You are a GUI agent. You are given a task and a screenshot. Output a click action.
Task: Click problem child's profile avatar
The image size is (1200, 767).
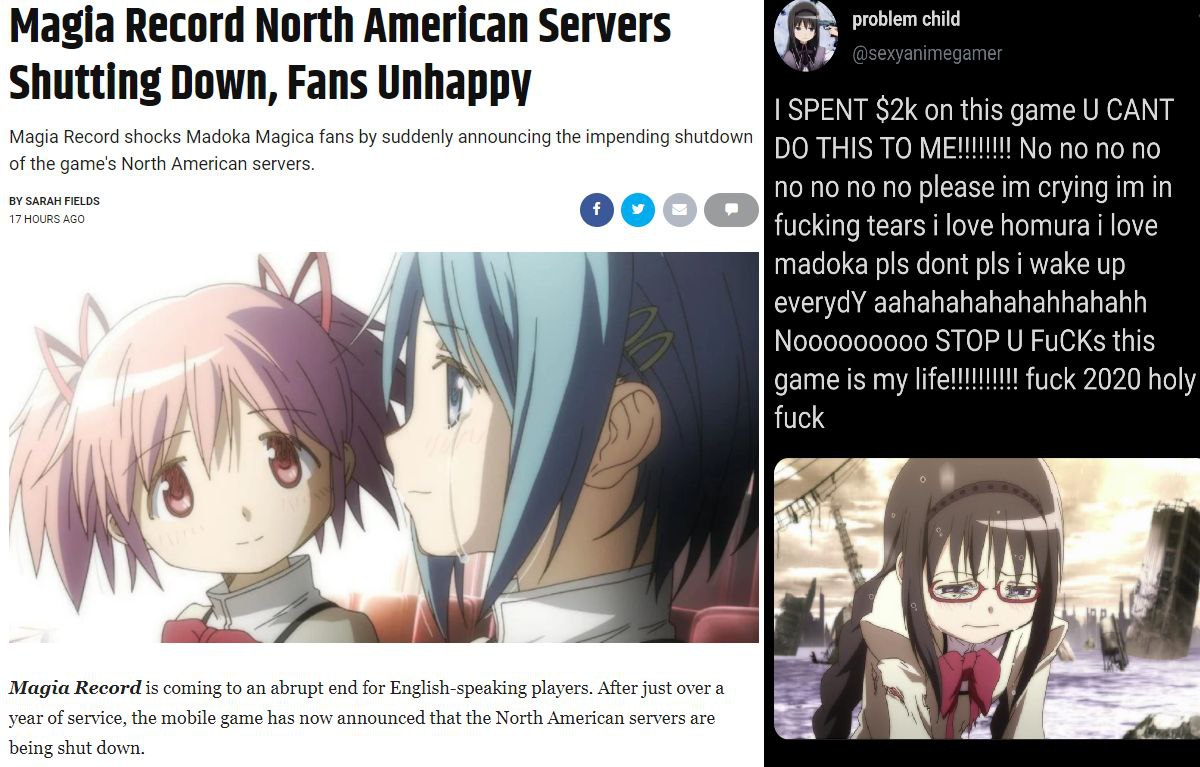806,38
